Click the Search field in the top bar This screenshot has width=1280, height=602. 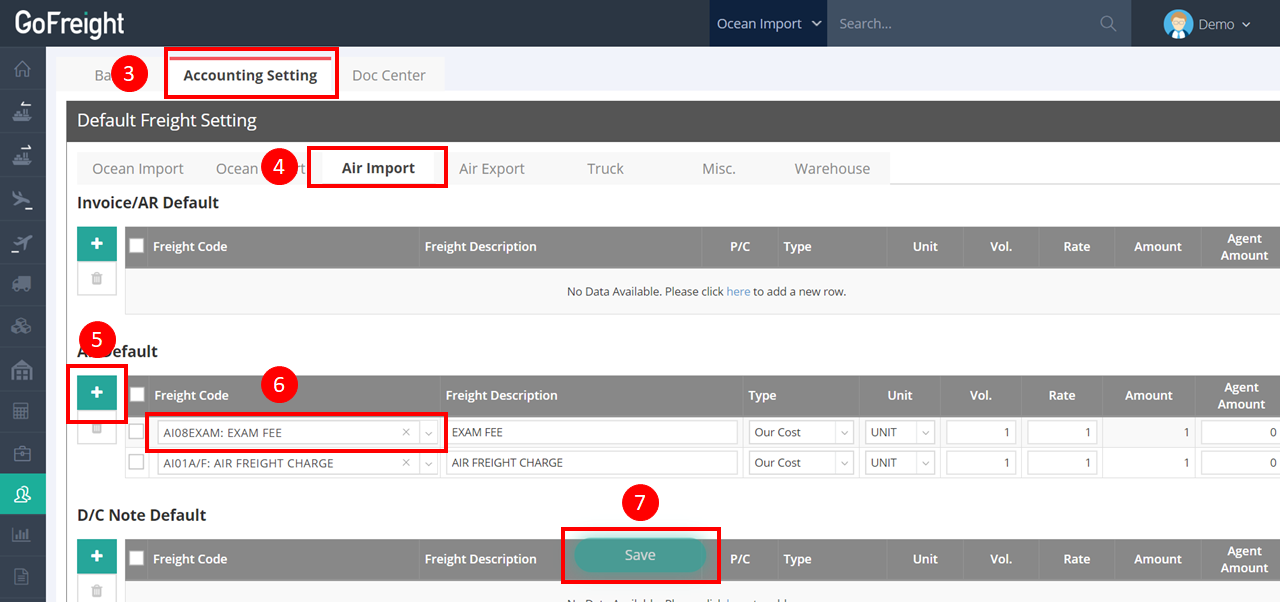click(970, 23)
